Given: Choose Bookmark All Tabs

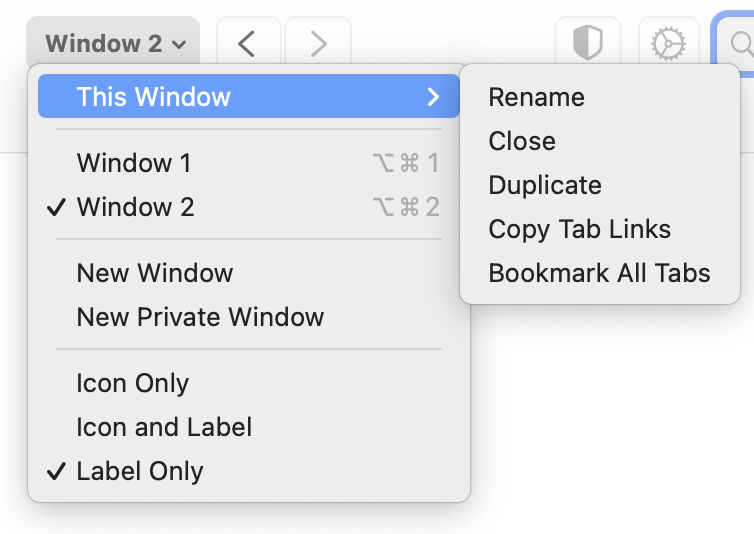Looking at the screenshot, I should (x=599, y=273).
